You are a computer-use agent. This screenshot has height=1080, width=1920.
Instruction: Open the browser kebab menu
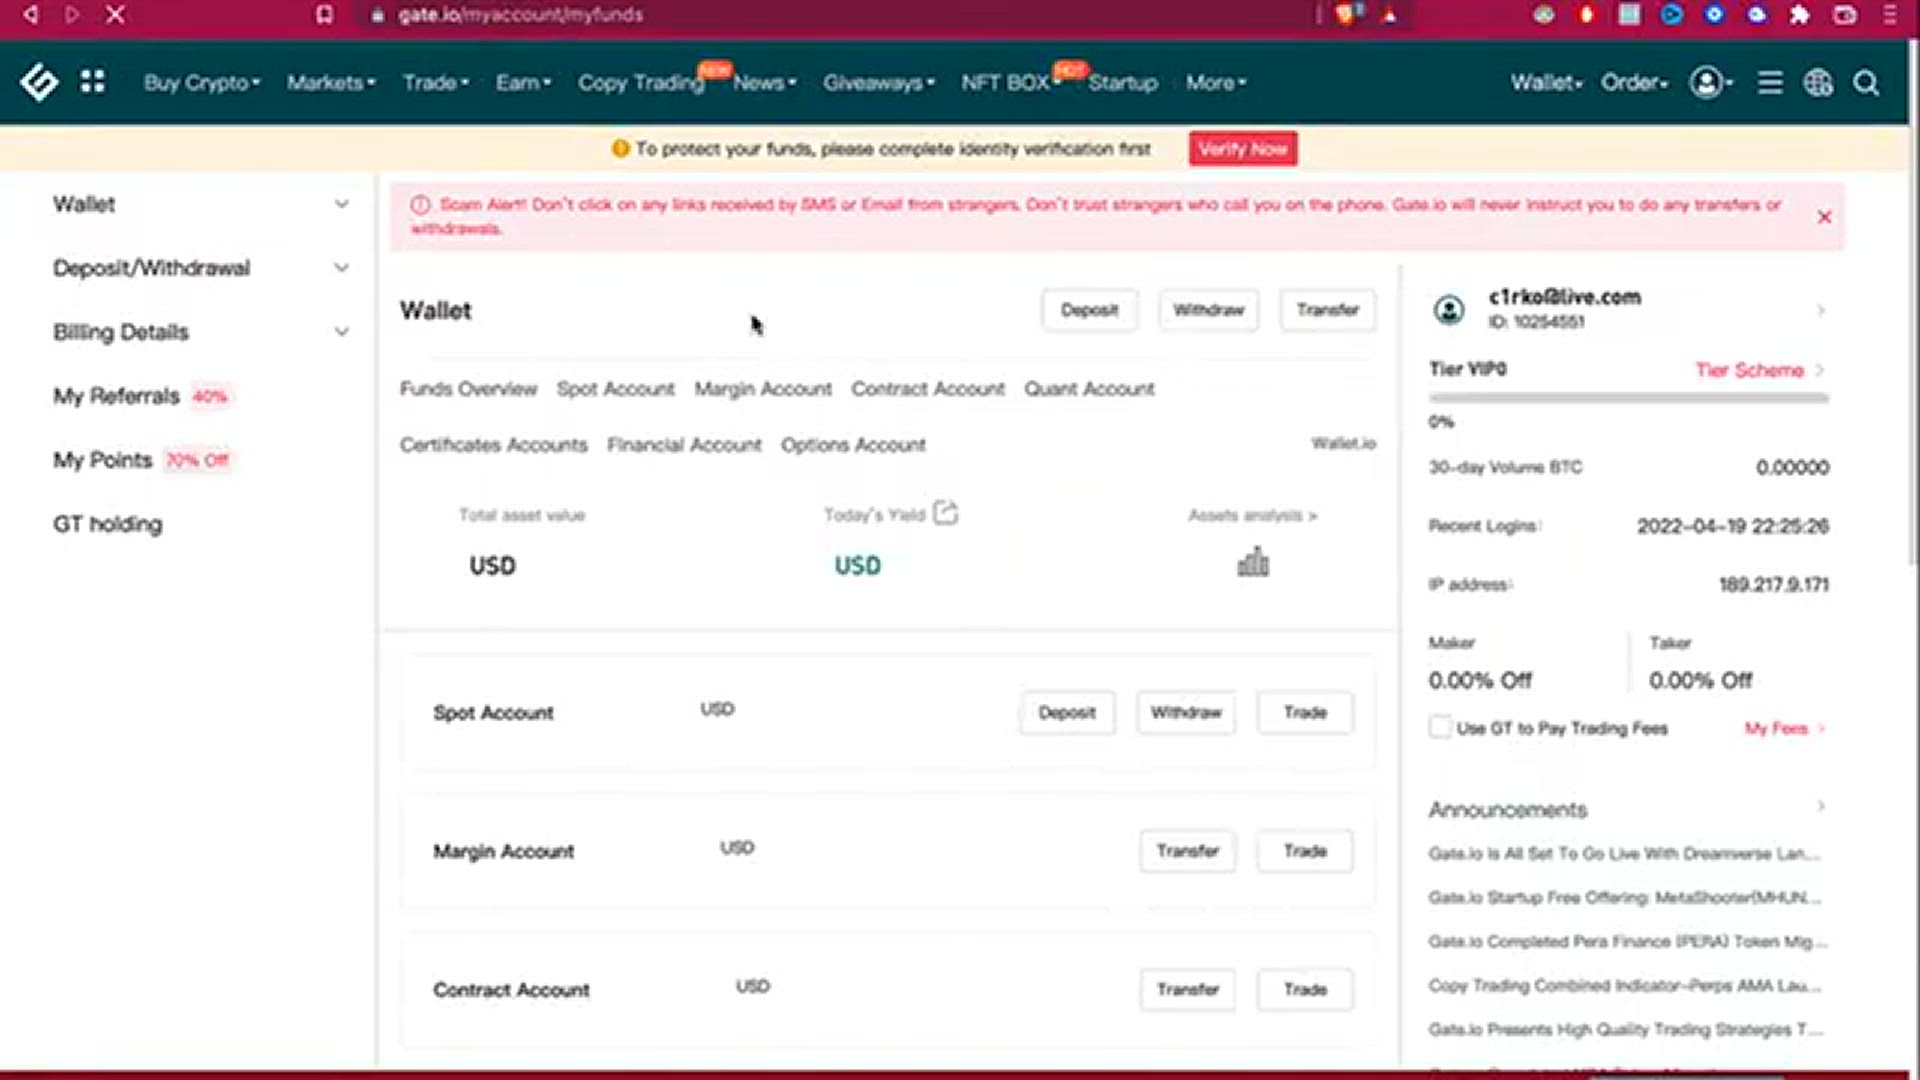tap(1889, 15)
